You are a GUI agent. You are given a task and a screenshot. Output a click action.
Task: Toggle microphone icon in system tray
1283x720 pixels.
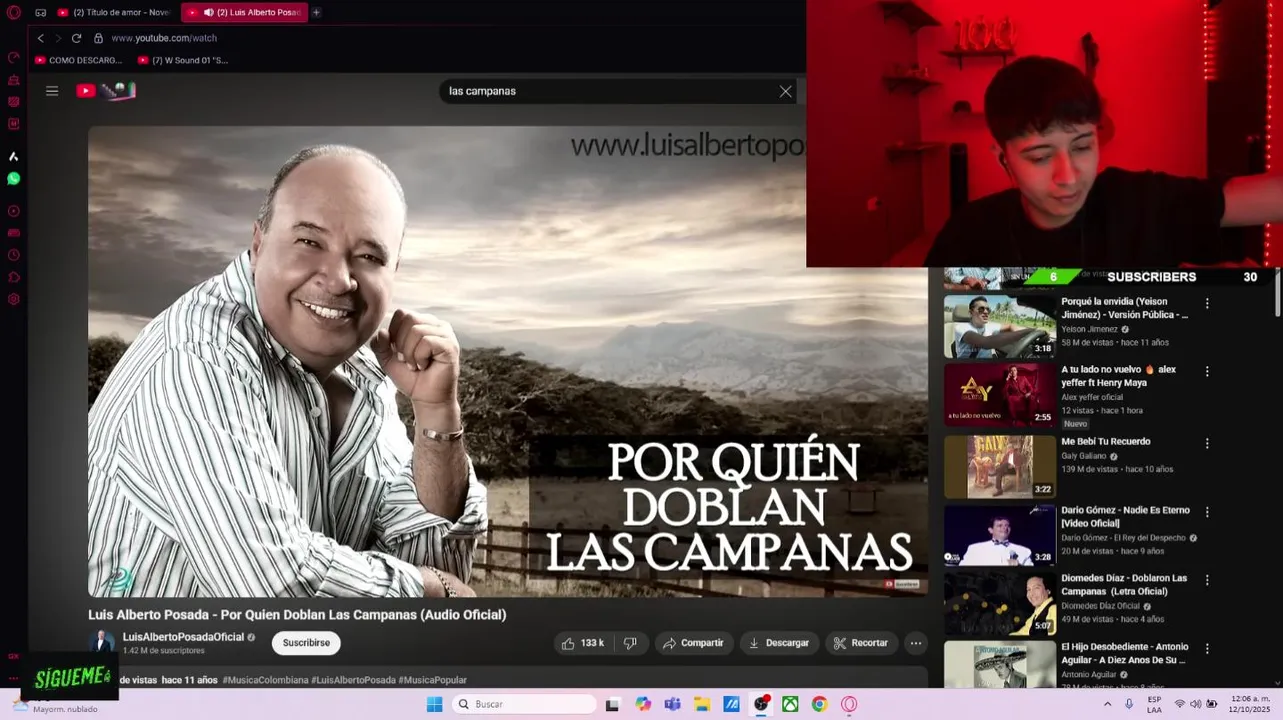1129,704
